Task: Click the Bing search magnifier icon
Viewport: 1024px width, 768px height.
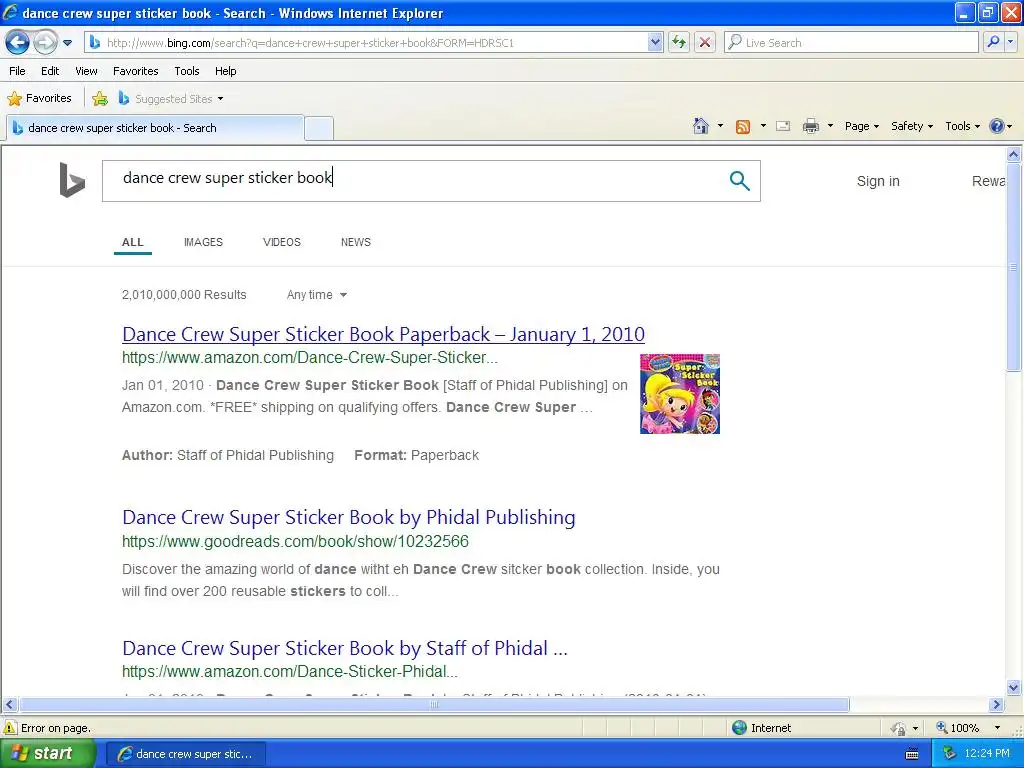Action: pyautogui.click(x=739, y=180)
